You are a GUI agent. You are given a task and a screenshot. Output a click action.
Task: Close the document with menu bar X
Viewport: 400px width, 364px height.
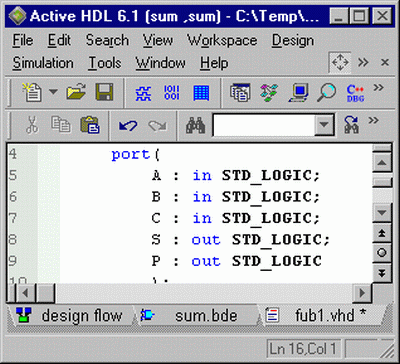[385, 62]
